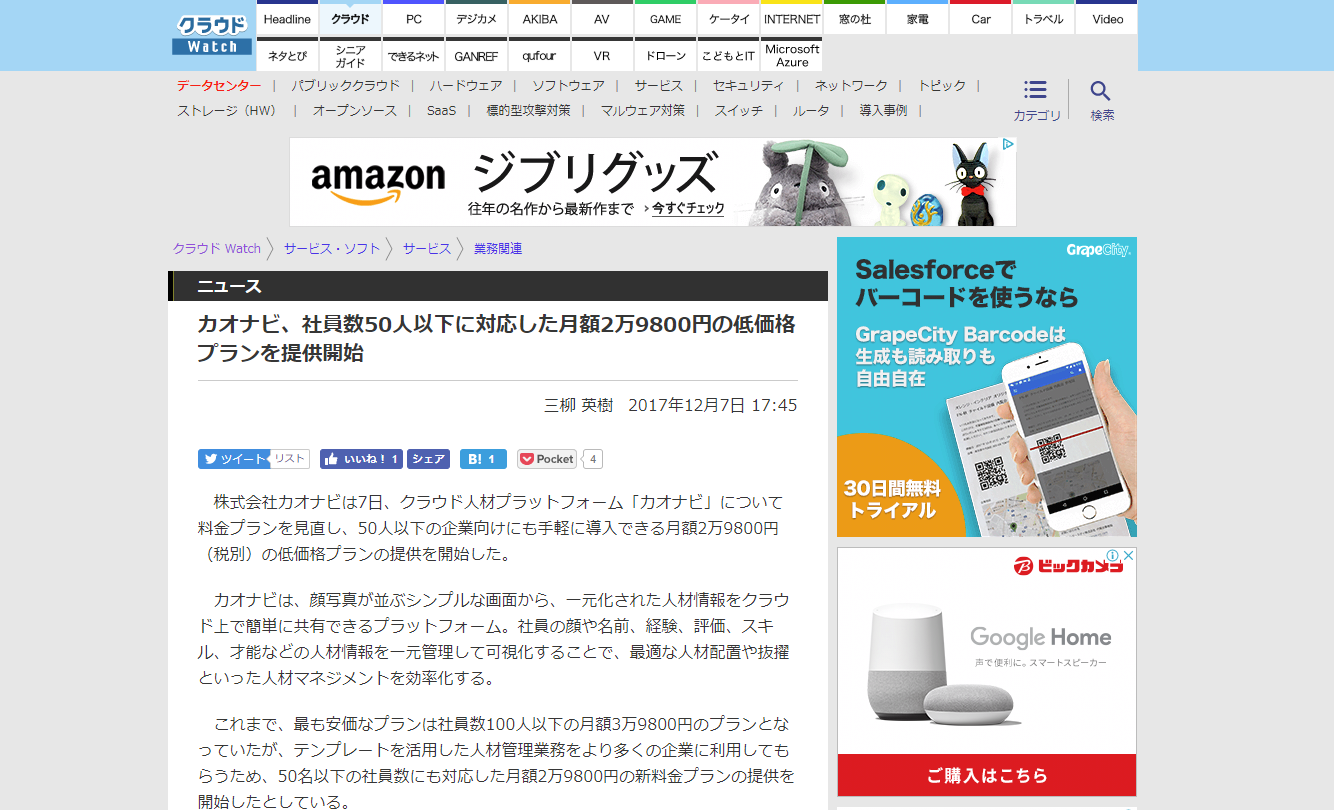Click the ストレージ（HW） link
1334x810 pixels.
coord(227,111)
